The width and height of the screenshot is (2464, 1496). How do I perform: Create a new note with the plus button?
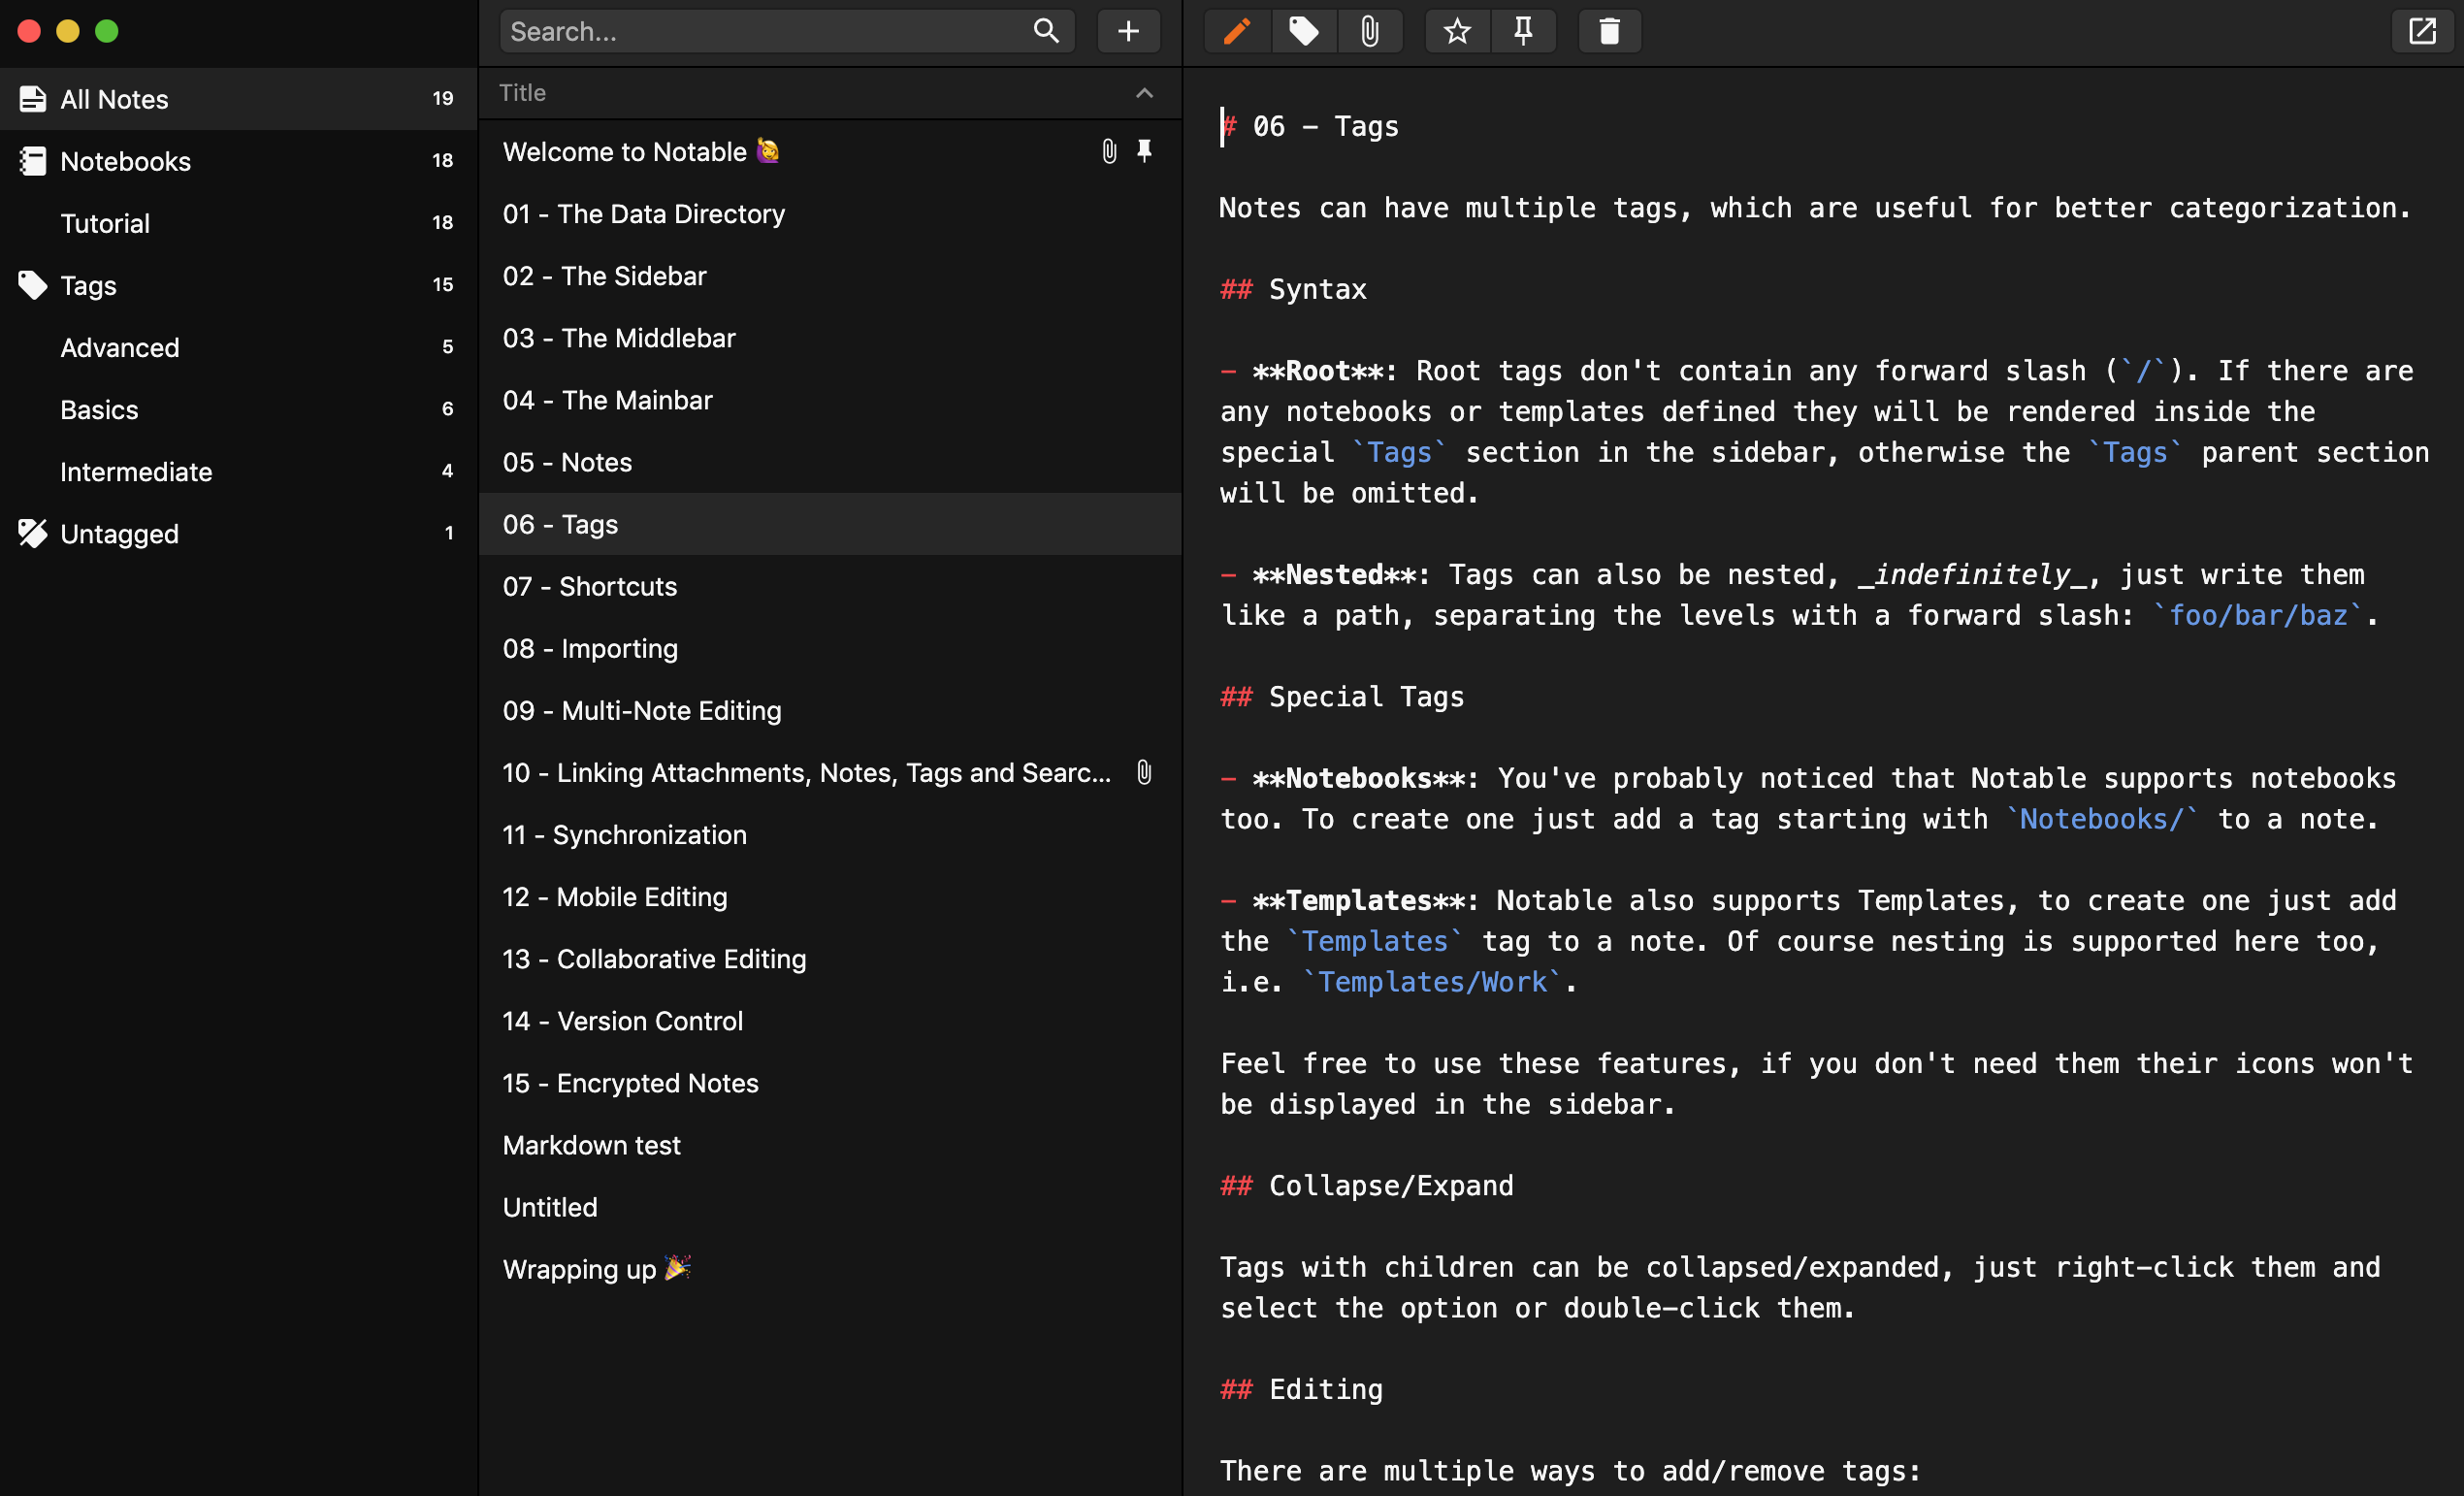point(1128,31)
